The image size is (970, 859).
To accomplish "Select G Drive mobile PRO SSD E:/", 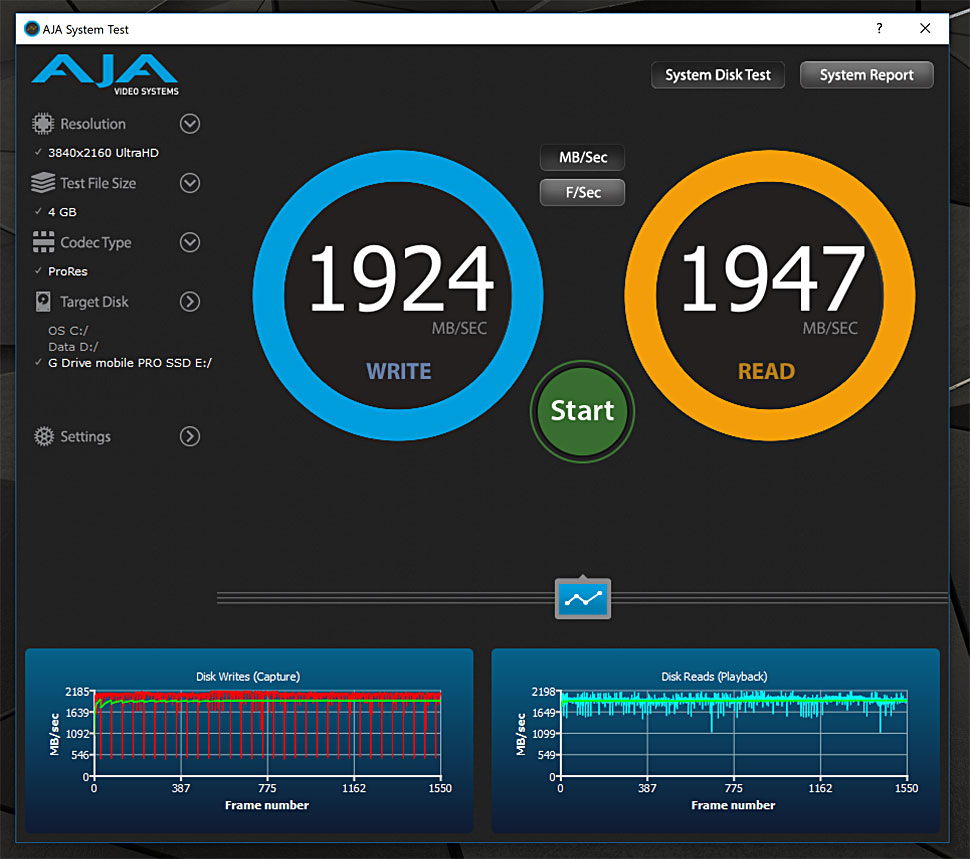I will (x=130, y=363).
